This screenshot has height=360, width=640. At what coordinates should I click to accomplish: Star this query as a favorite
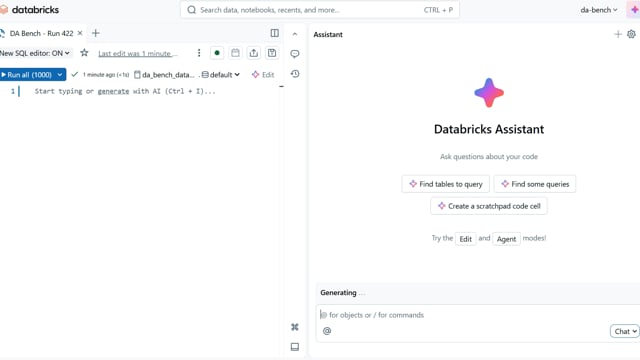(x=84, y=53)
